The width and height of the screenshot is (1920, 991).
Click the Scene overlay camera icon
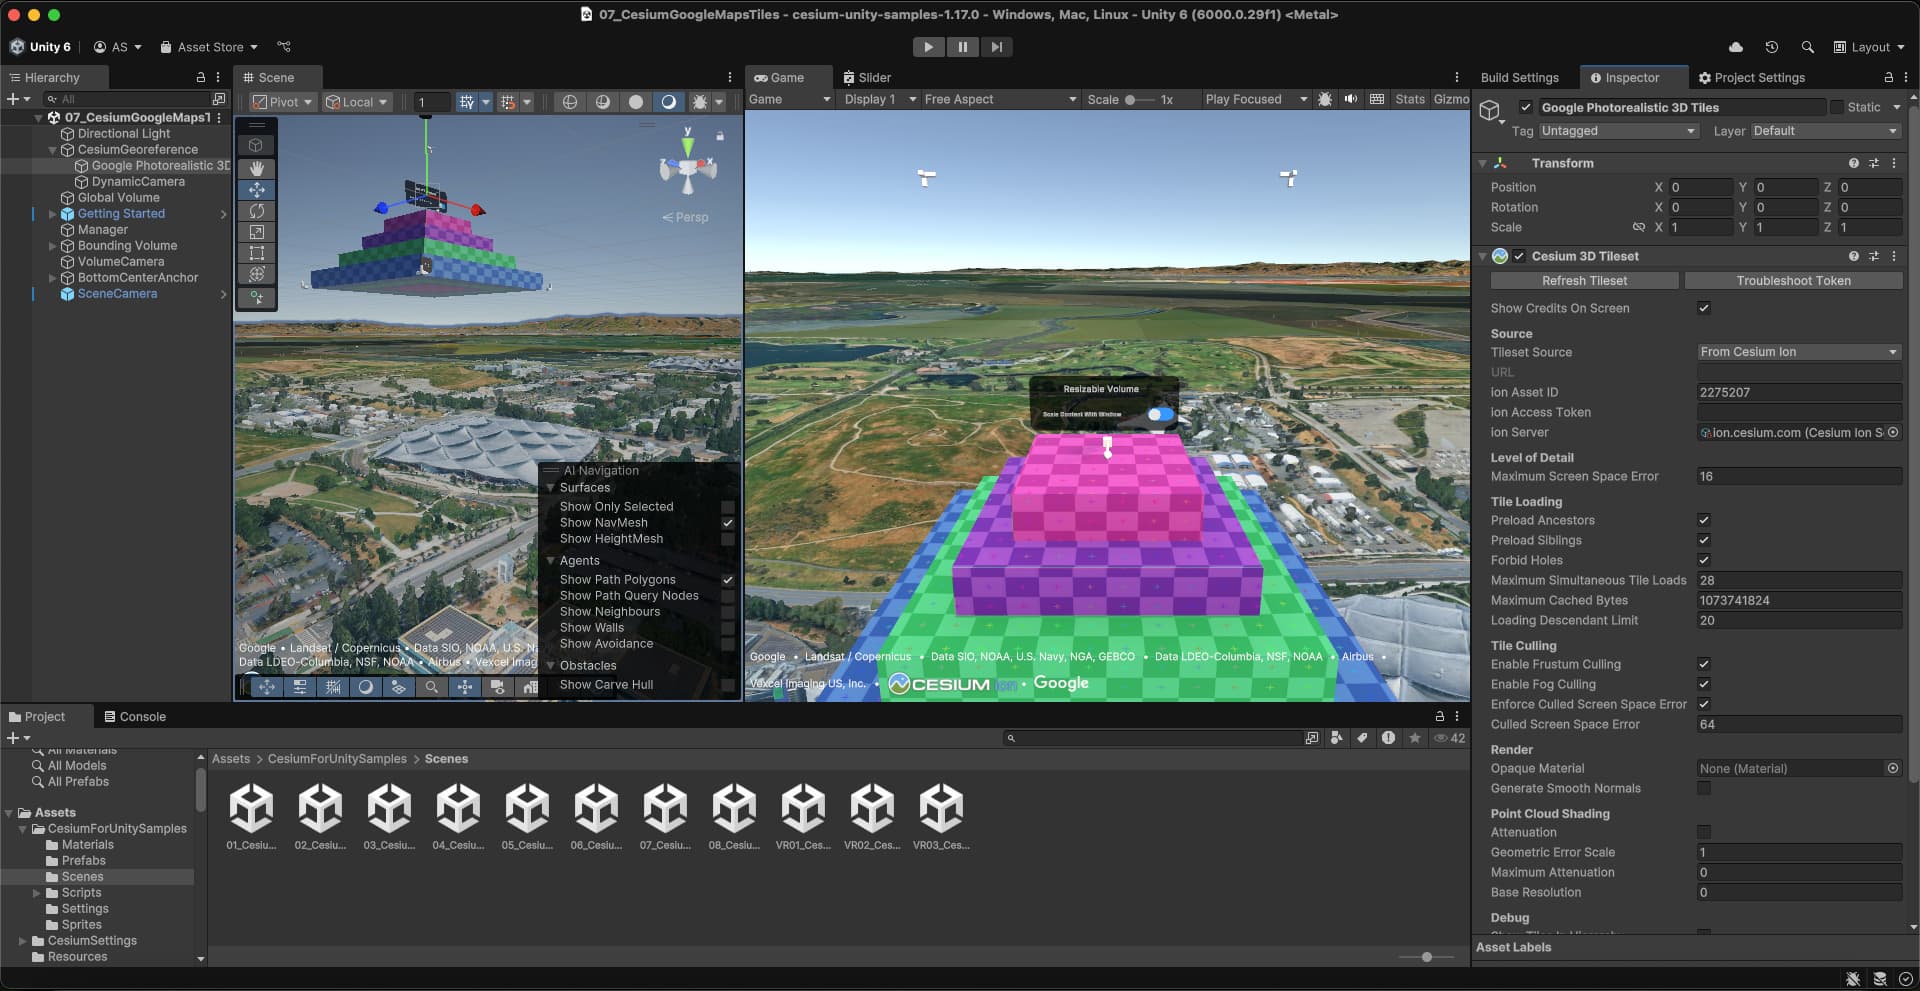pos(497,687)
